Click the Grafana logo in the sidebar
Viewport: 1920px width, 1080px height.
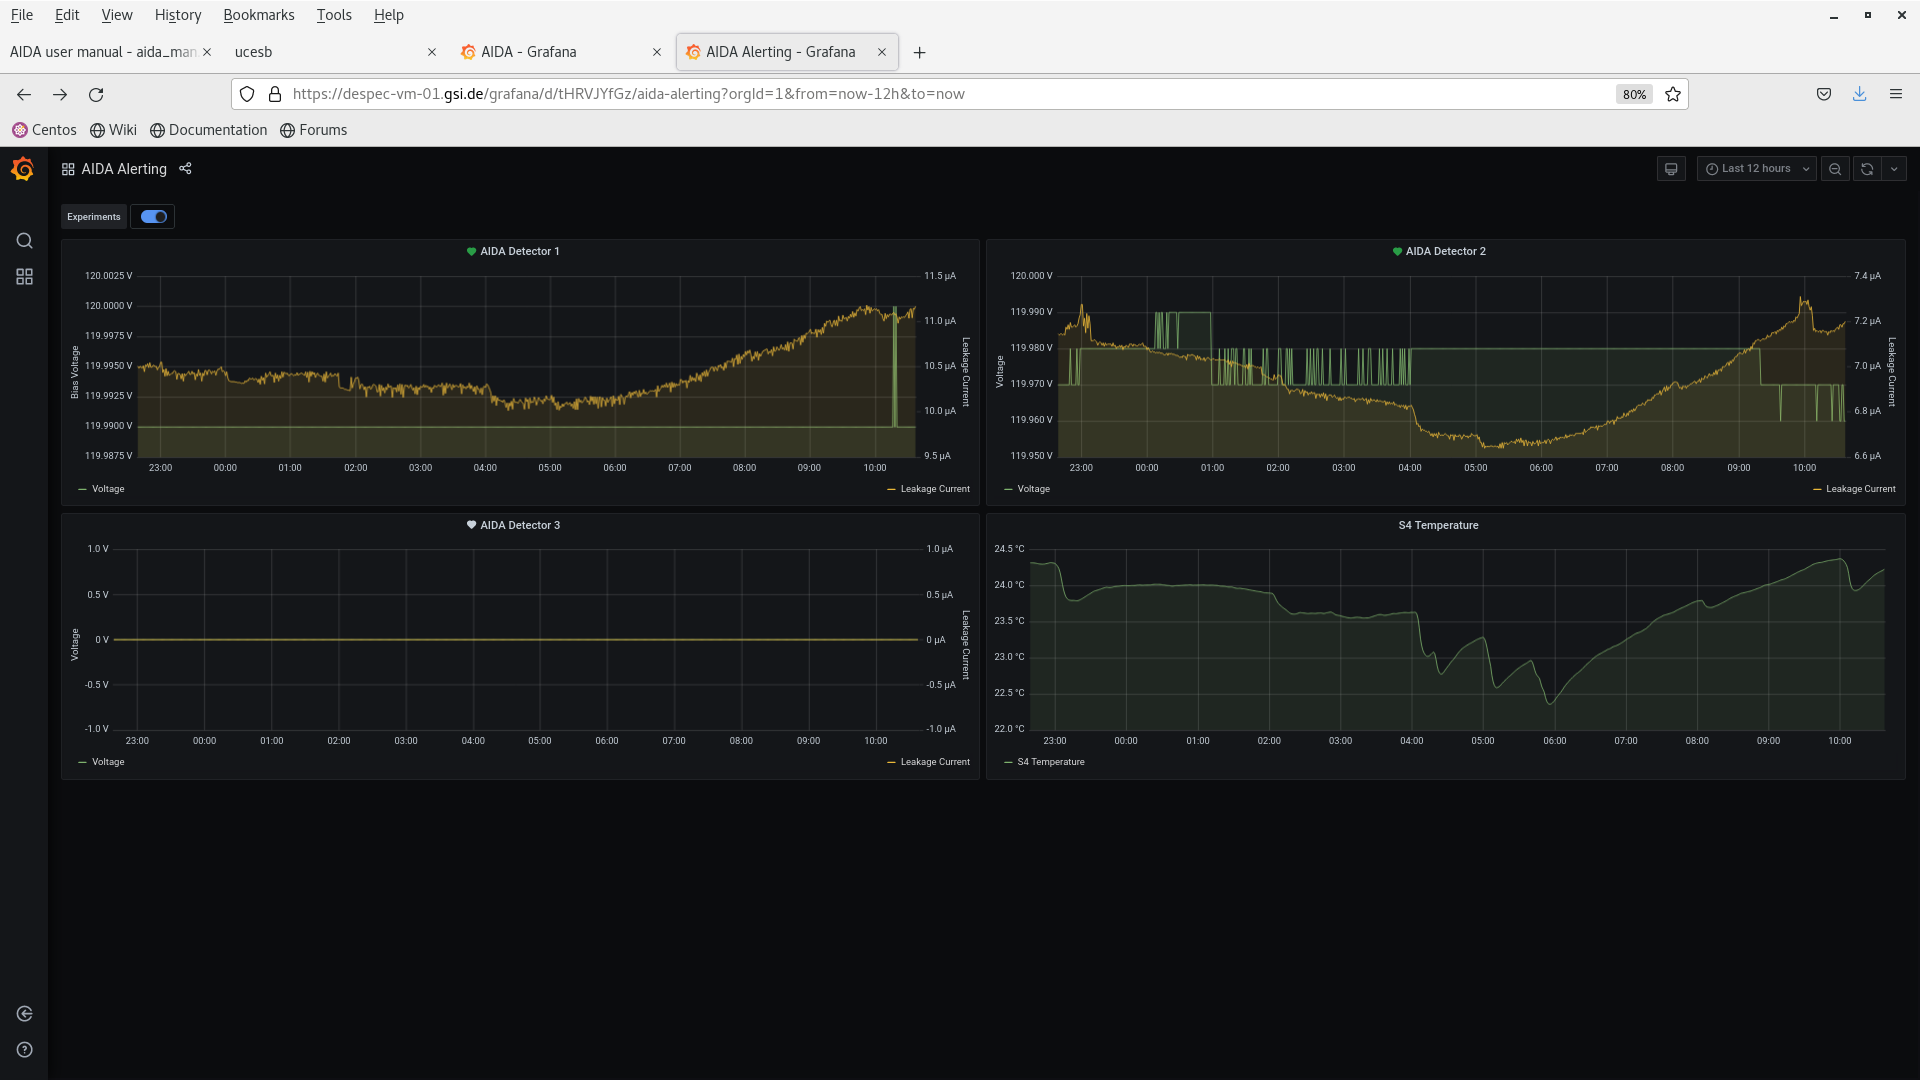[22, 169]
